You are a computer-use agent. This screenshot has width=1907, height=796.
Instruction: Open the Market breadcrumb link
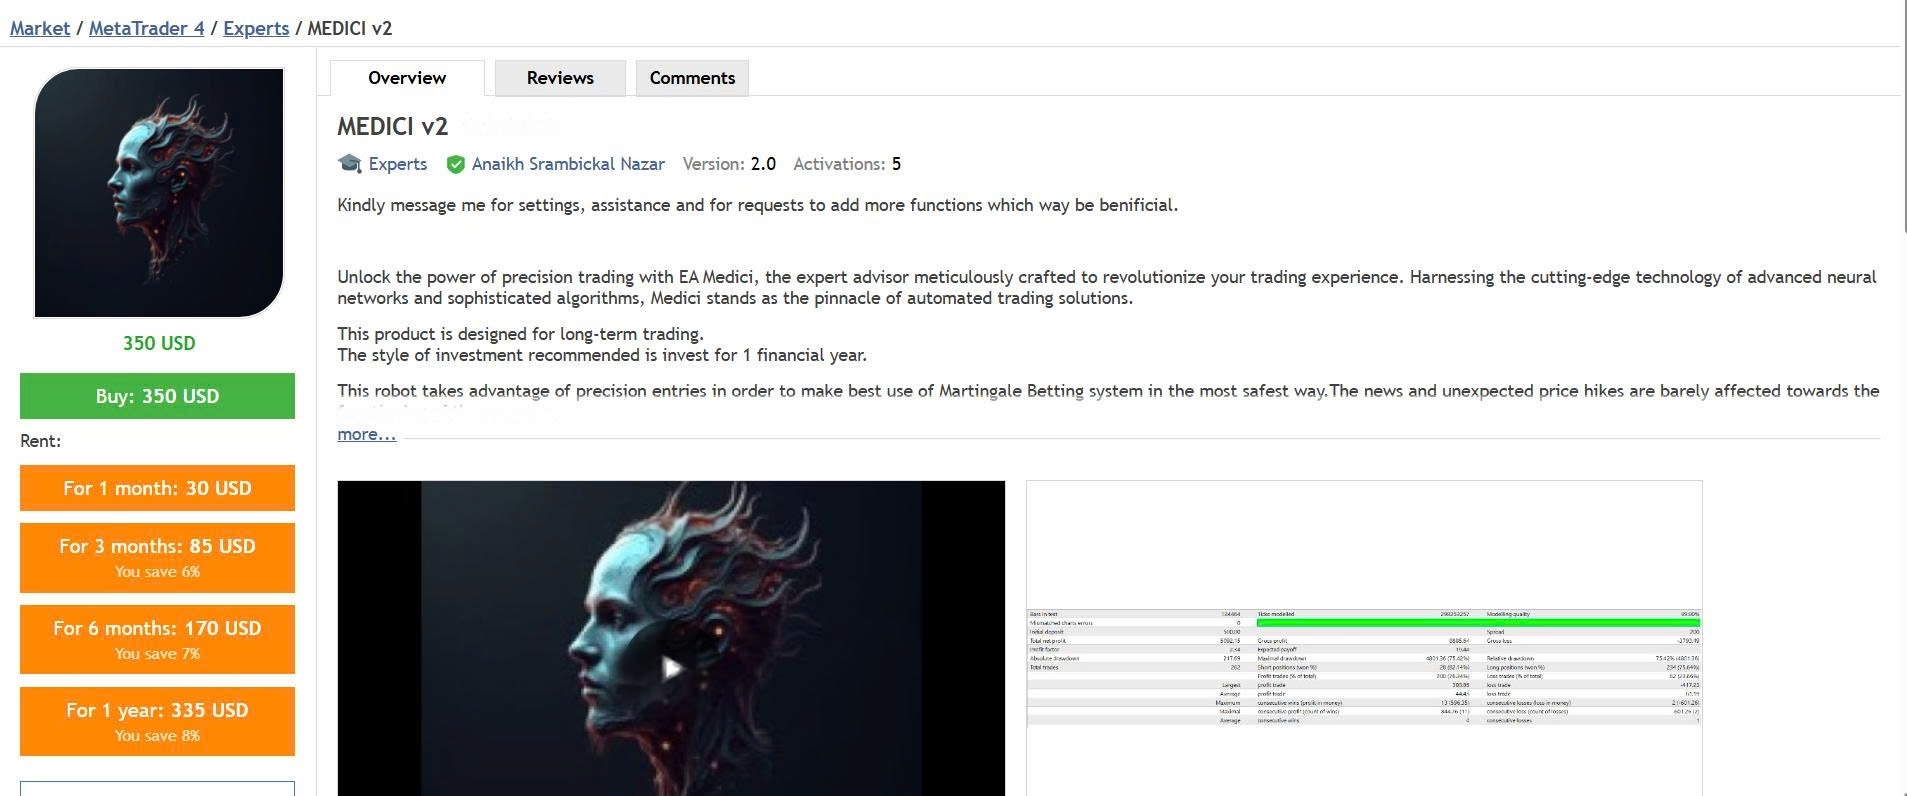tap(40, 28)
